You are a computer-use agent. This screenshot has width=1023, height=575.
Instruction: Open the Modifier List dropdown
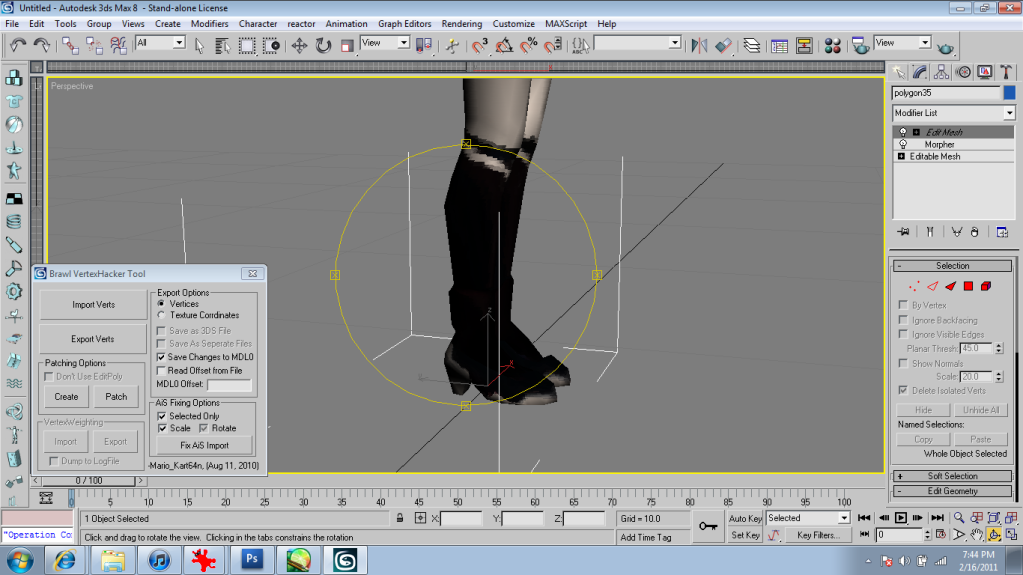coord(953,113)
